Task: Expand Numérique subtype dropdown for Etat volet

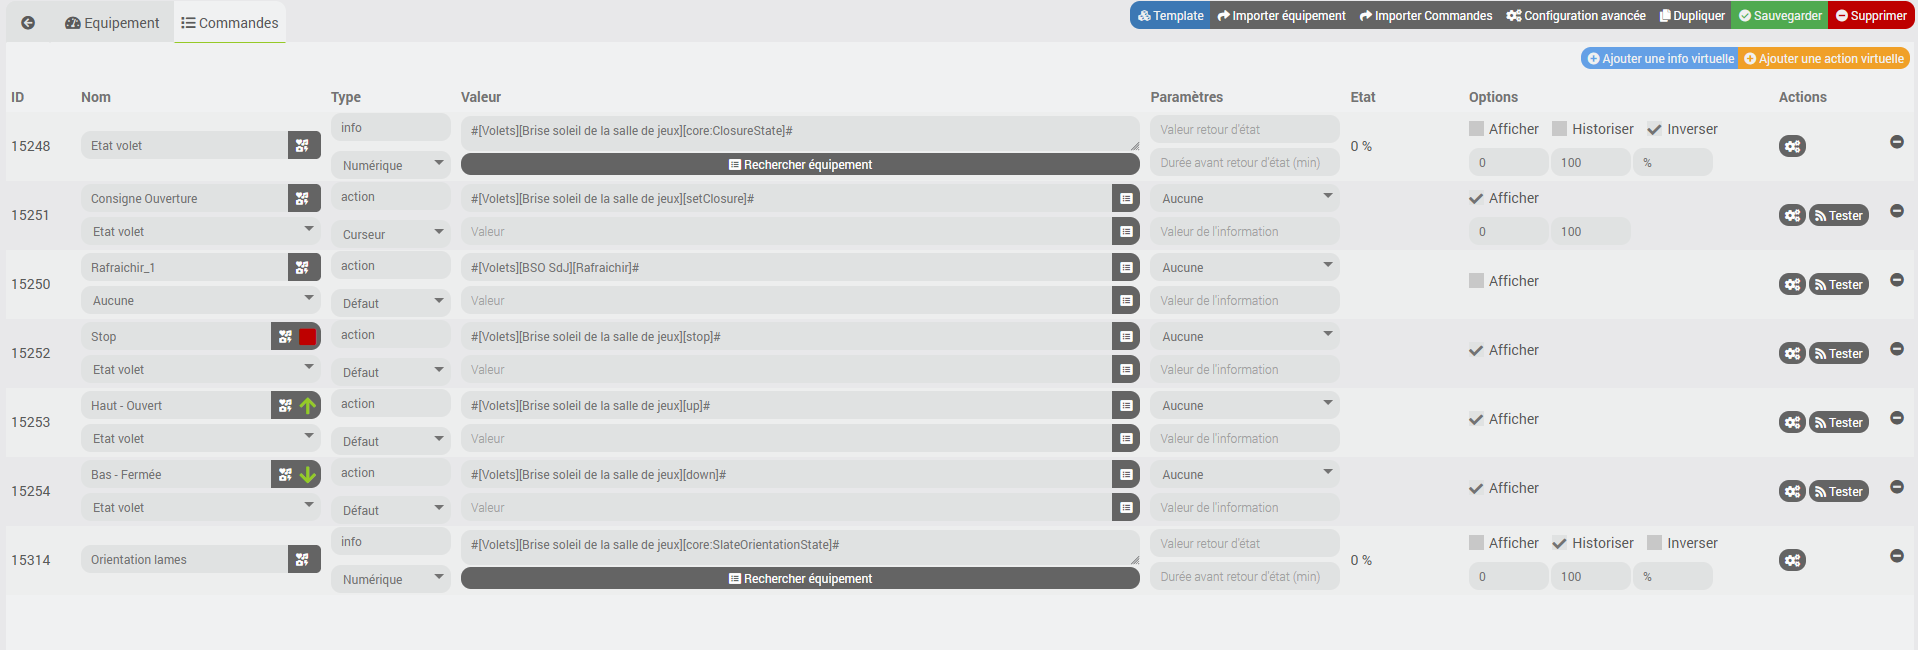Action: point(391,165)
